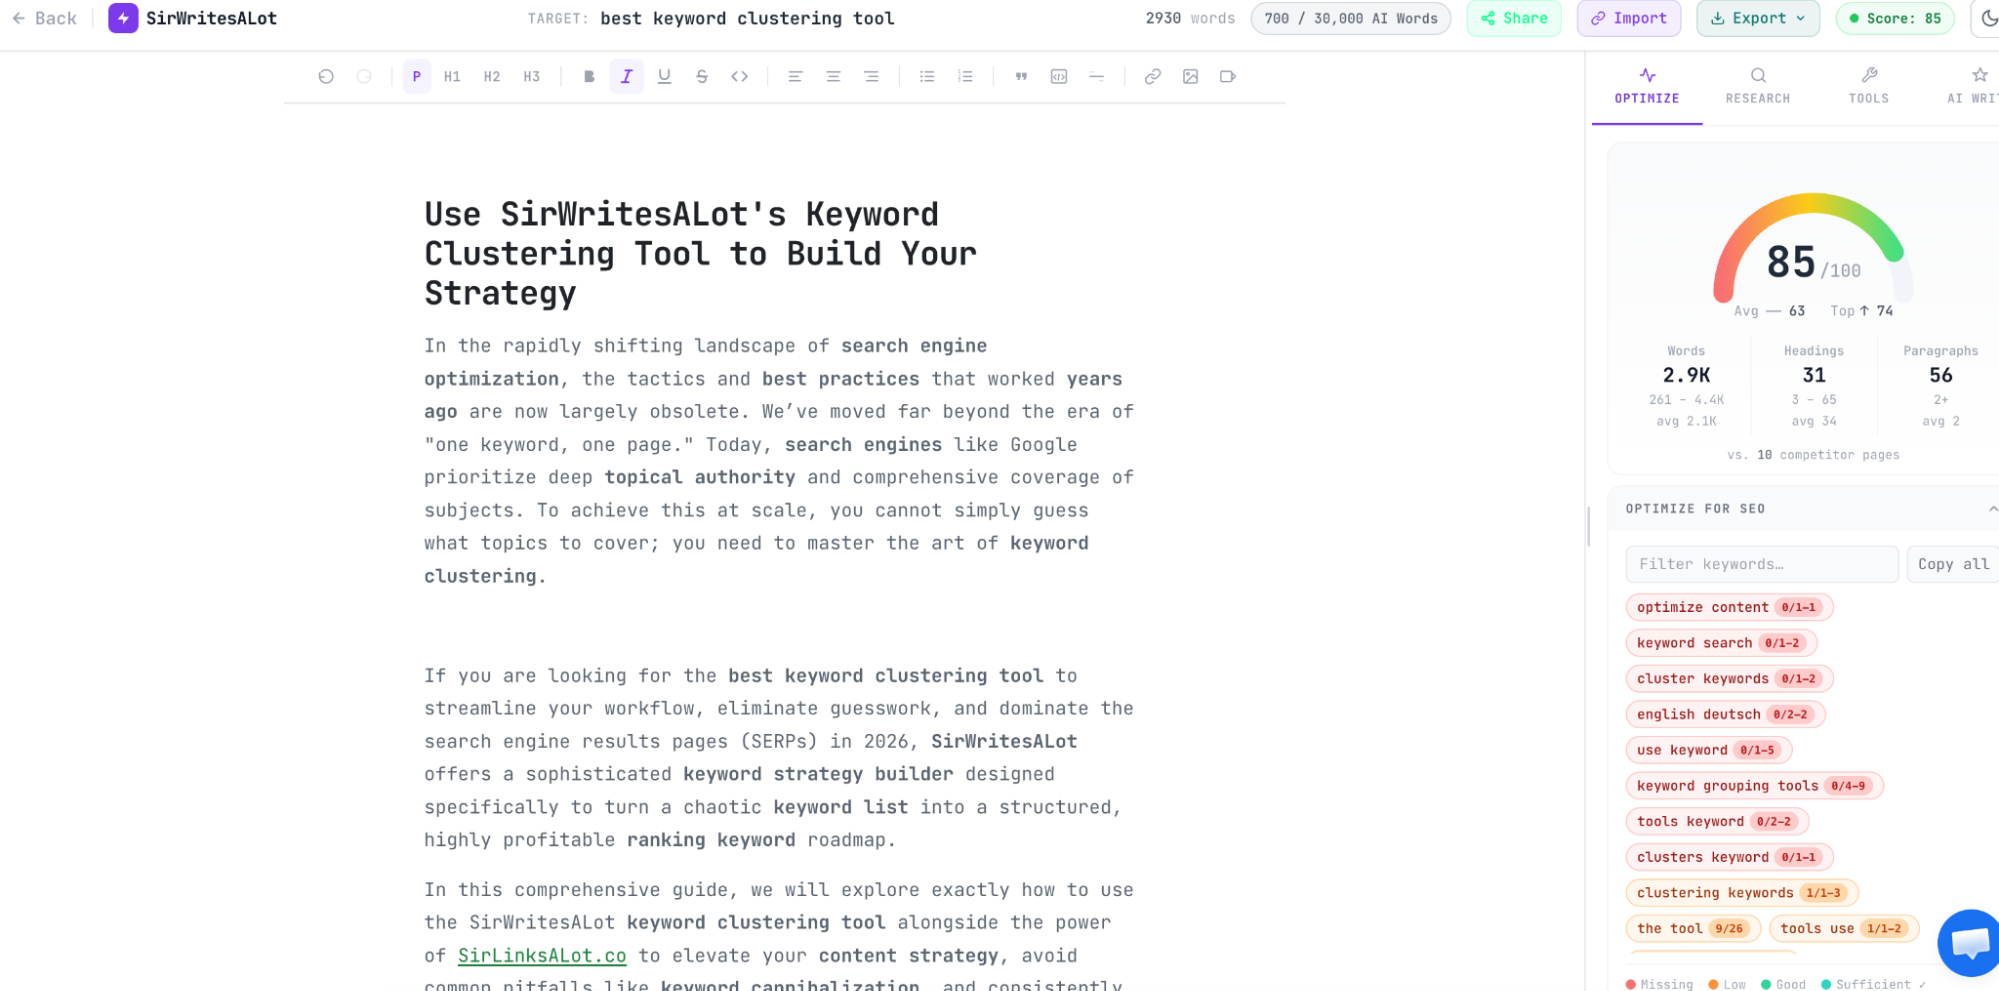The width and height of the screenshot is (1999, 991).
Task: Align text right
Action: click(x=872, y=76)
